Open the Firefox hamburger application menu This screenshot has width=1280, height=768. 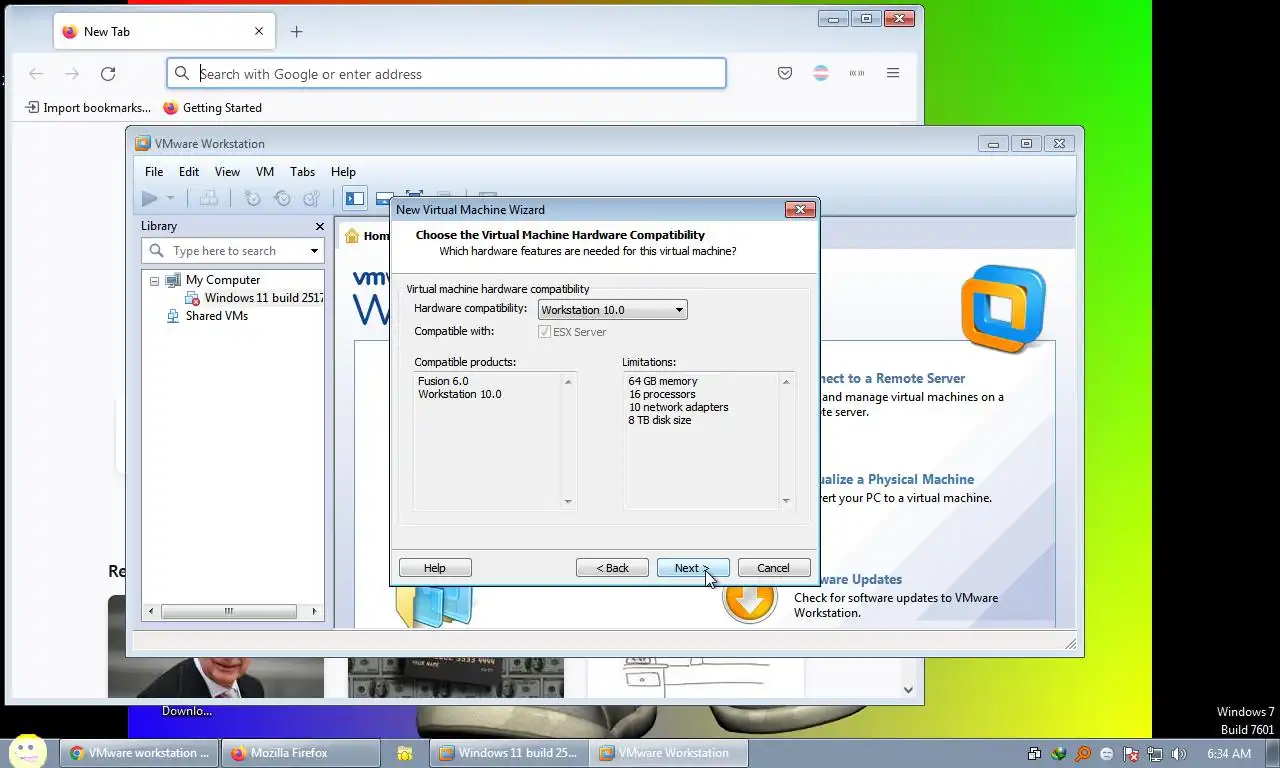tap(893, 74)
